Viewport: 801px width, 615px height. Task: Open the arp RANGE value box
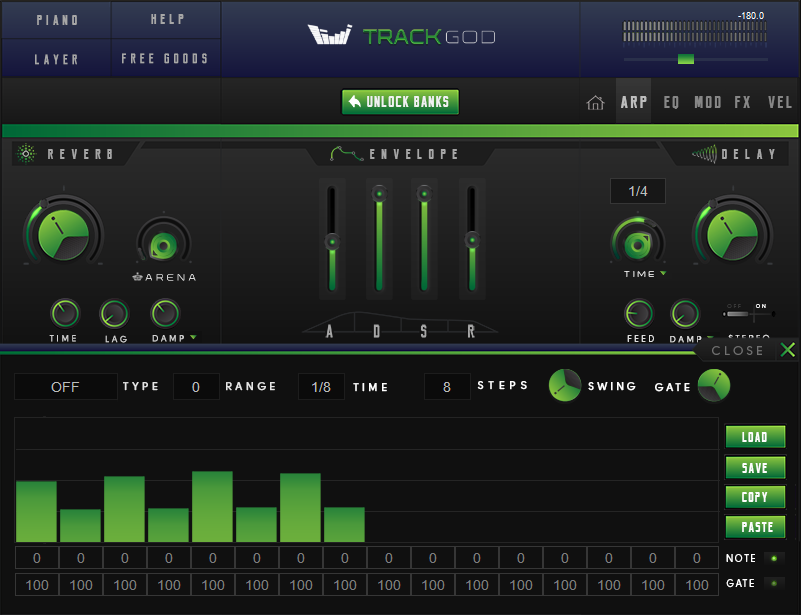196,387
